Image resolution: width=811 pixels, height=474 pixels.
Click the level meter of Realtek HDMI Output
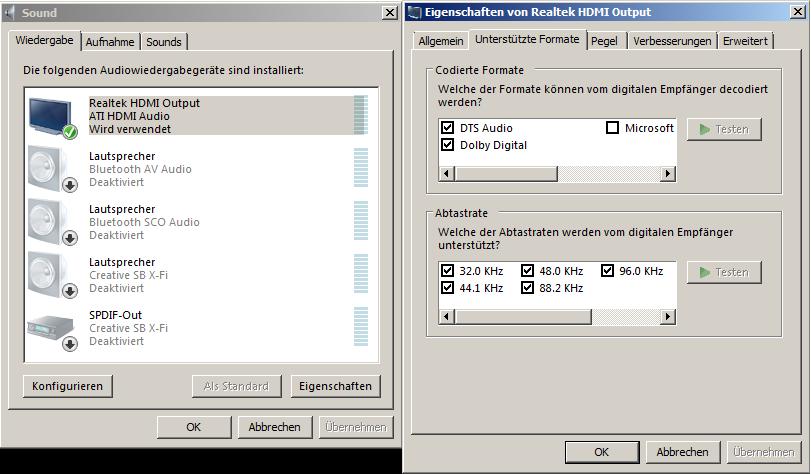point(361,115)
